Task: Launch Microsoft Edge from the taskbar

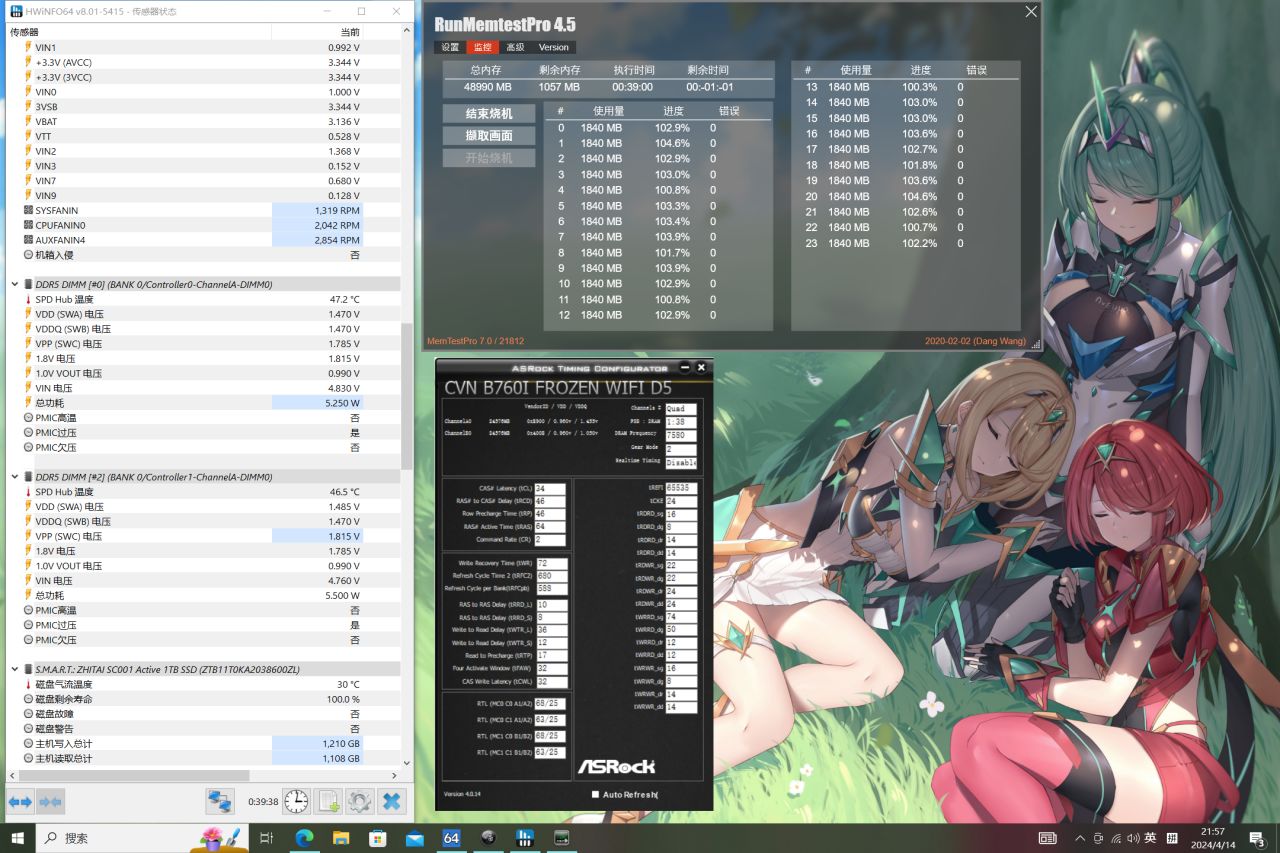Action: pos(304,838)
